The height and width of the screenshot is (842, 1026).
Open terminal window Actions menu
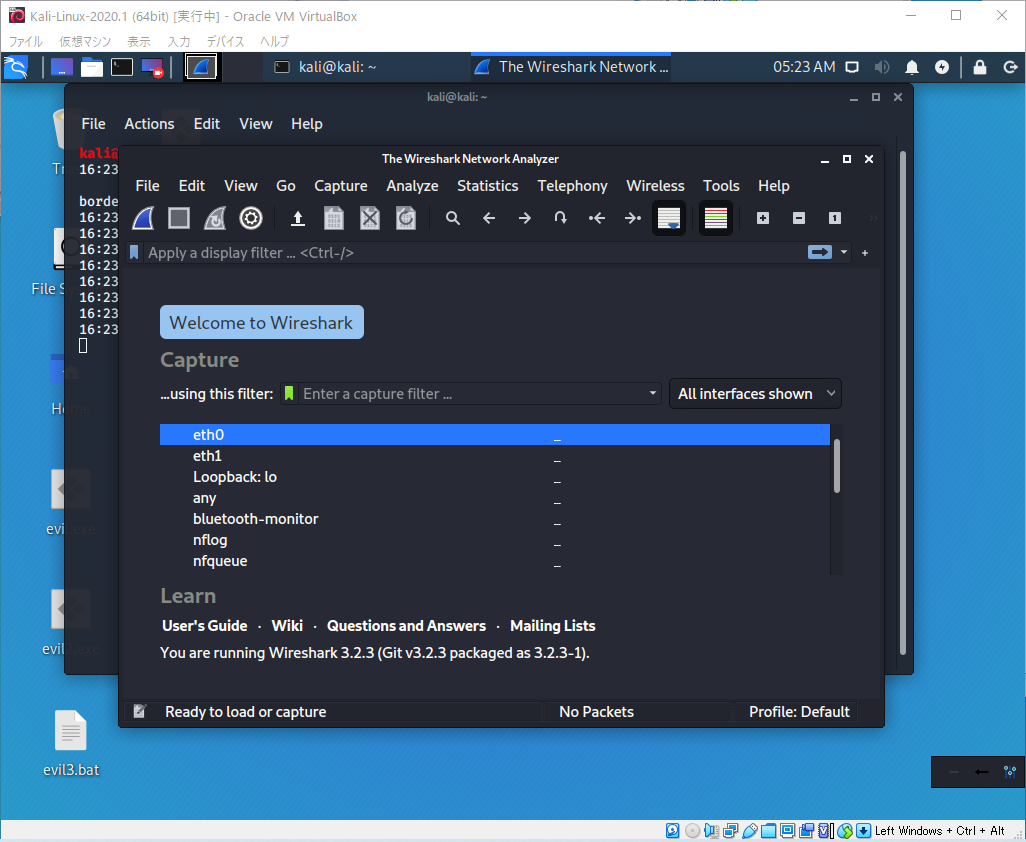click(149, 124)
